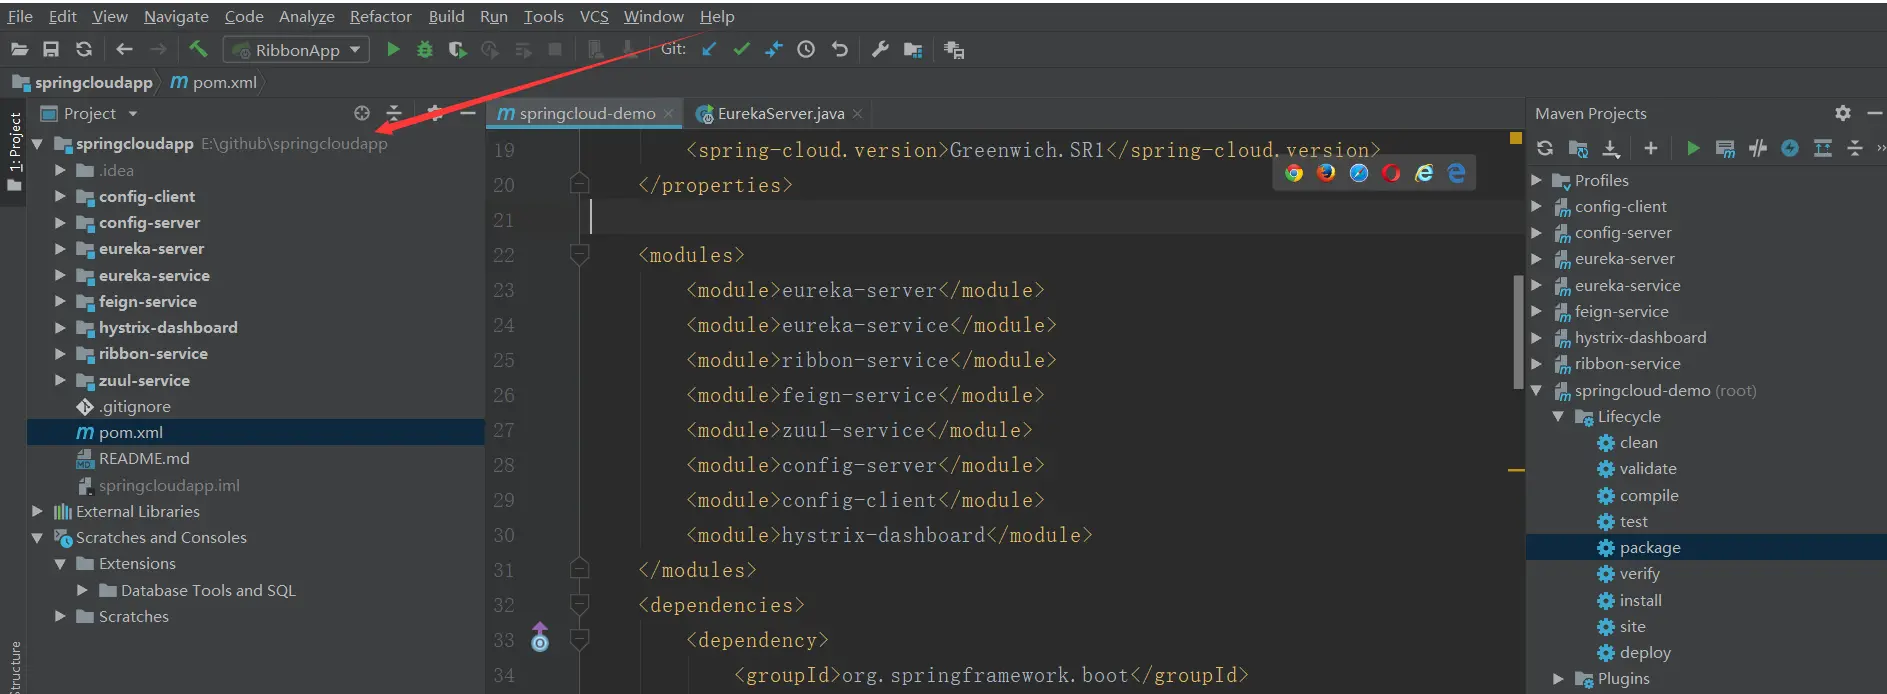Click Git commit green checkmark icon

pyautogui.click(x=741, y=49)
